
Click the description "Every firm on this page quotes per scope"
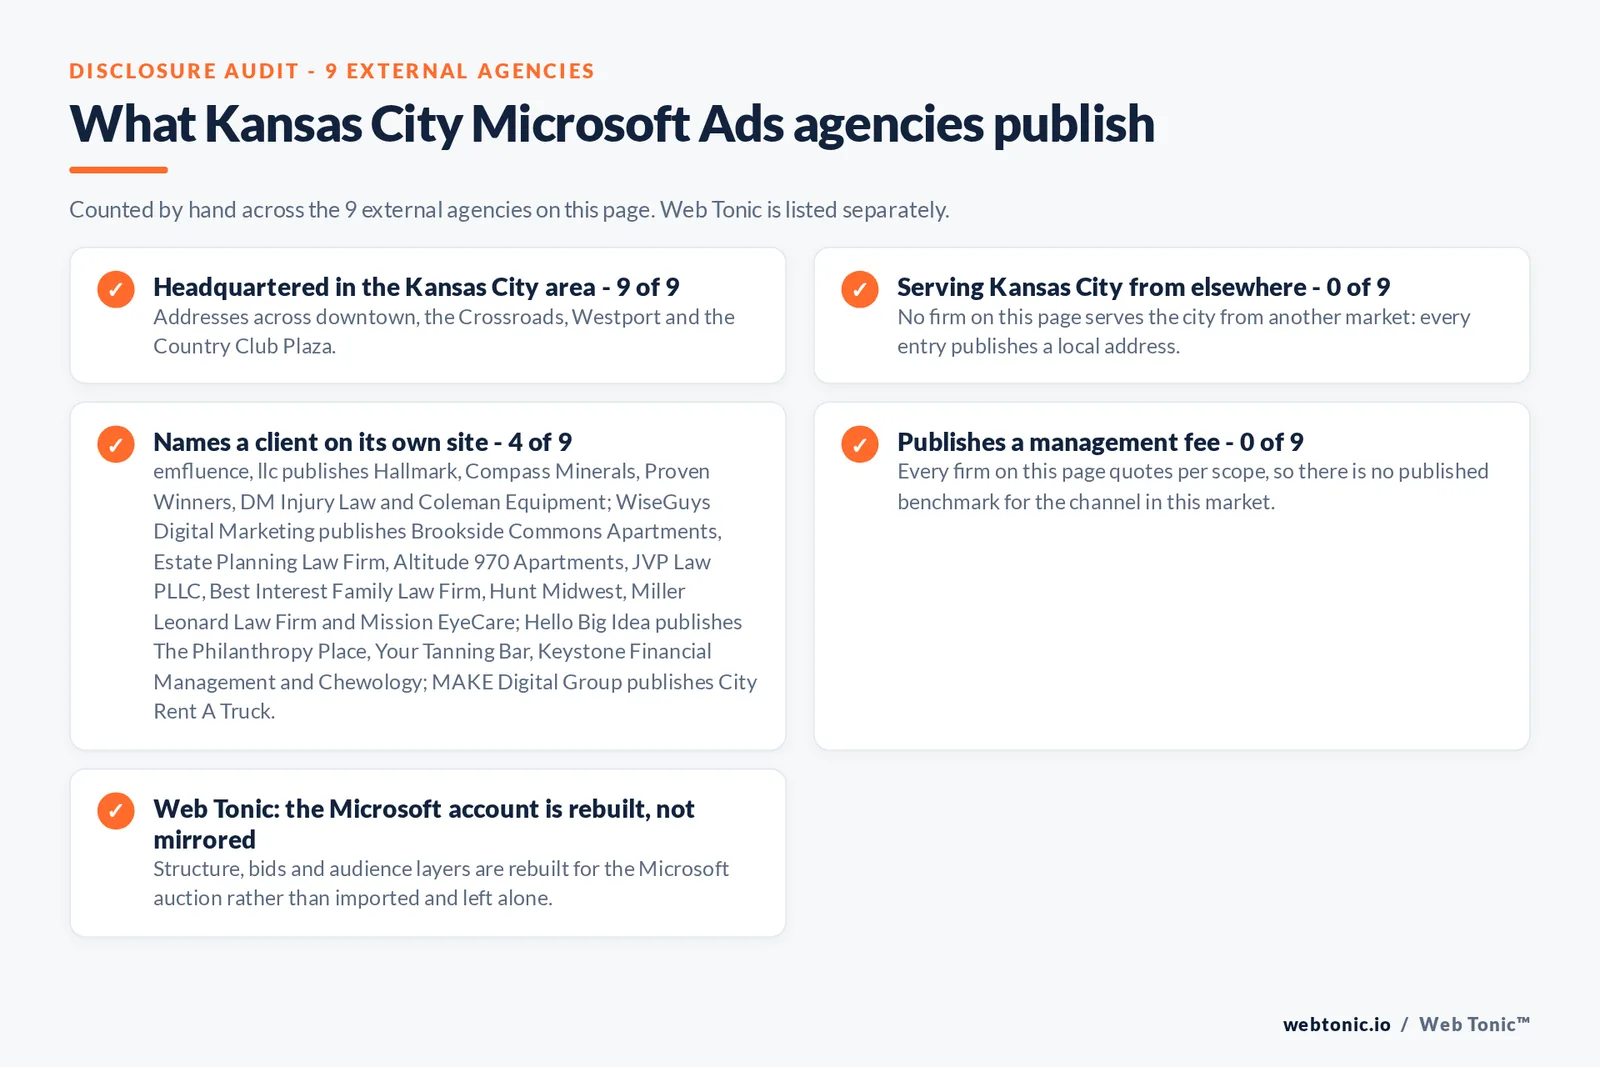coord(1193,486)
